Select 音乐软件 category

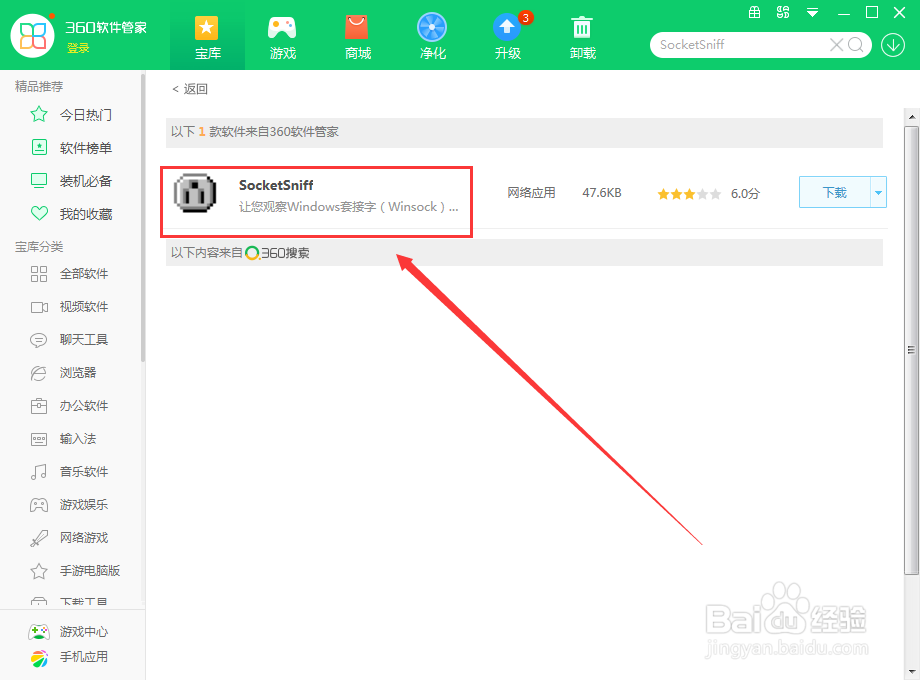84,471
